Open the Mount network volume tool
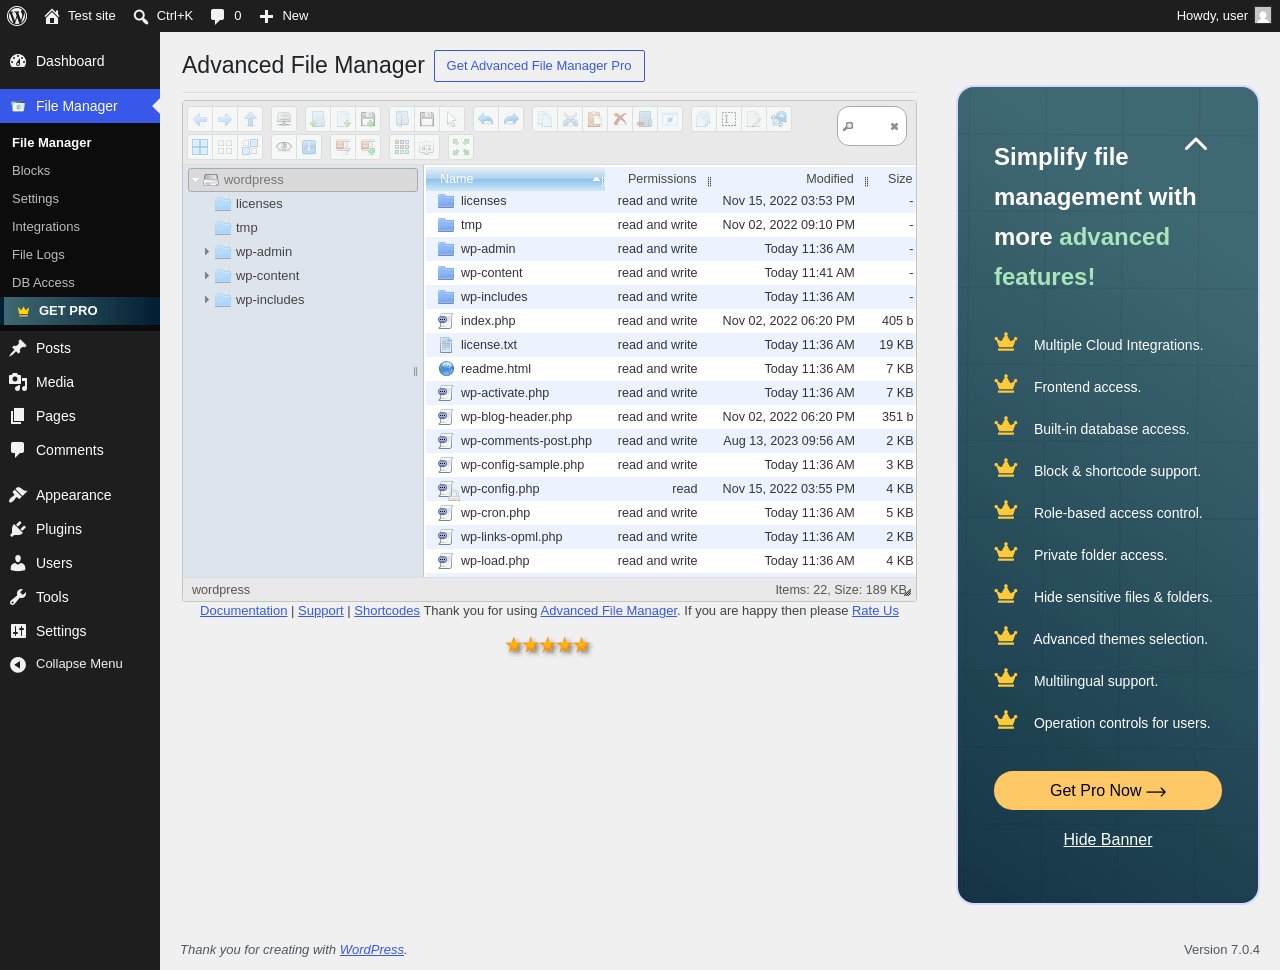This screenshot has height=970, width=1280. pos(284,119)
